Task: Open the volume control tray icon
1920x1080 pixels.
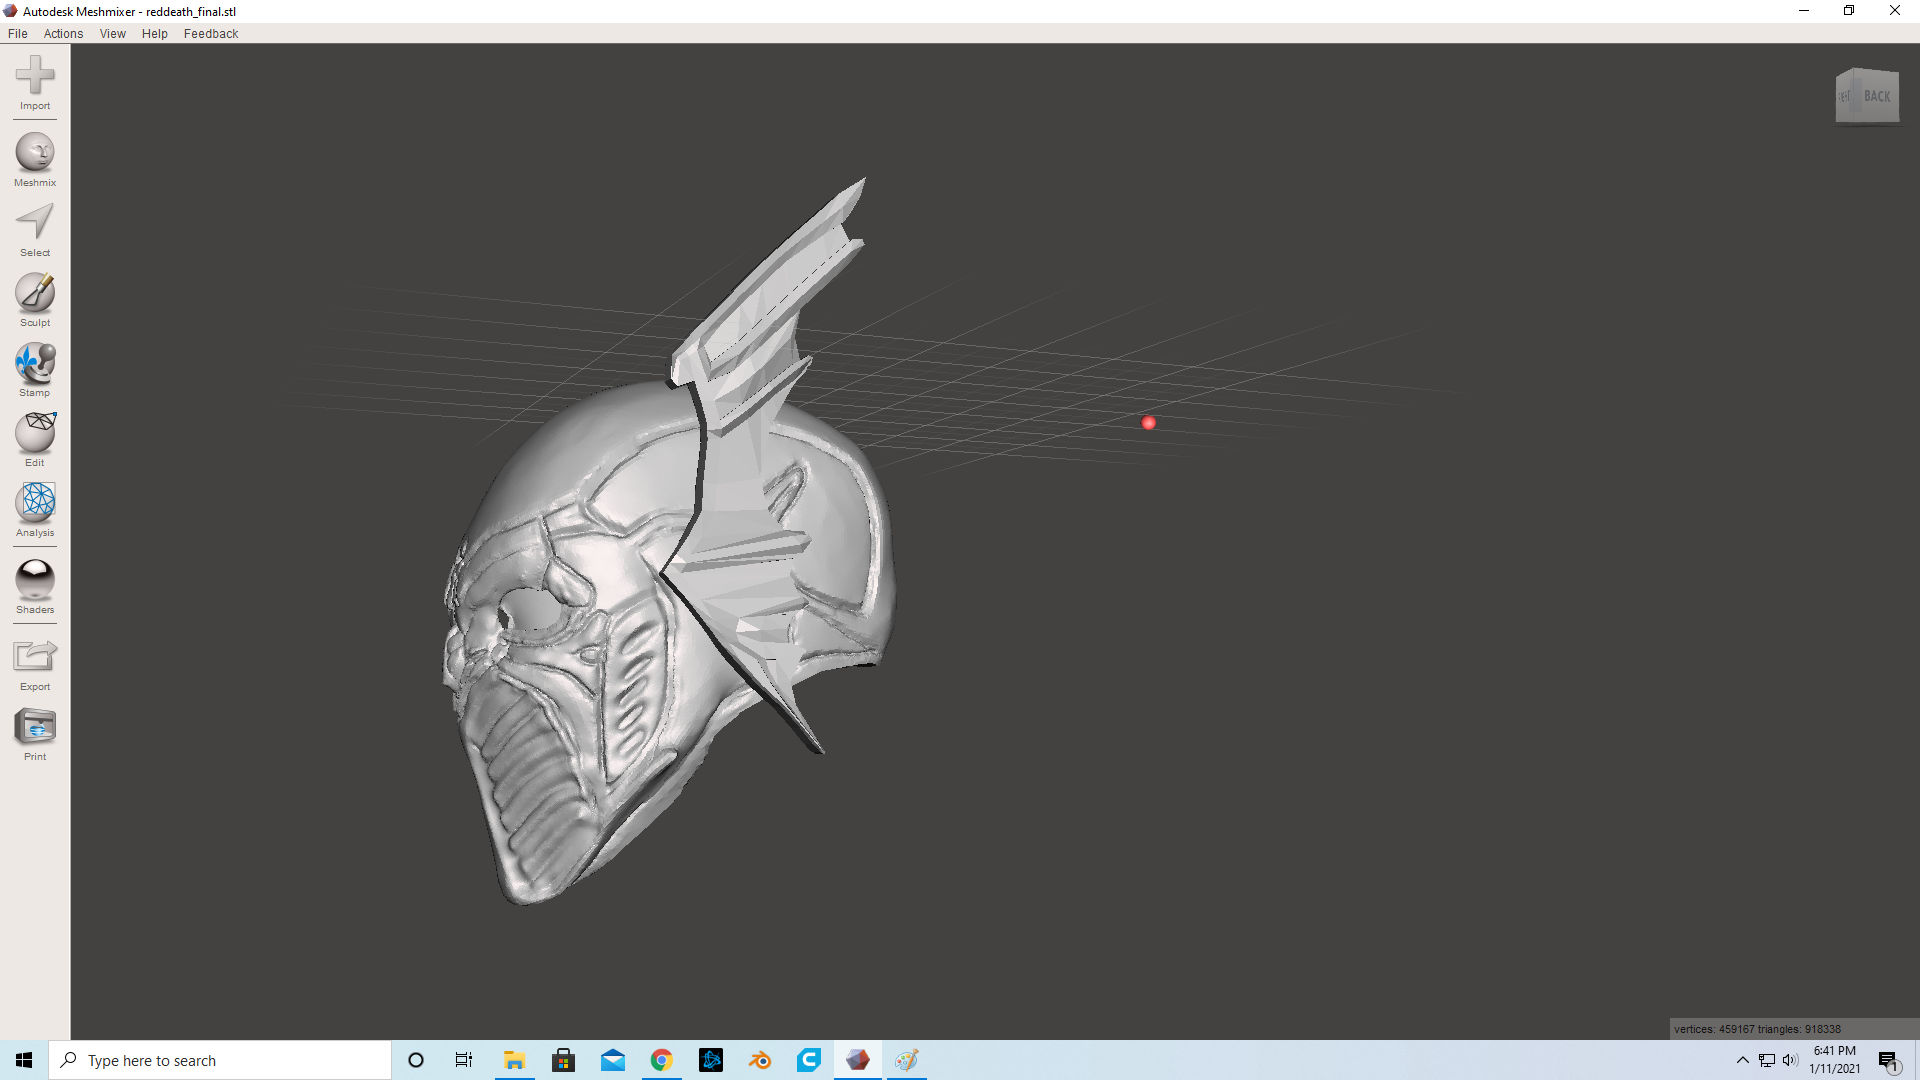Action: (x=1790, y=1060)
